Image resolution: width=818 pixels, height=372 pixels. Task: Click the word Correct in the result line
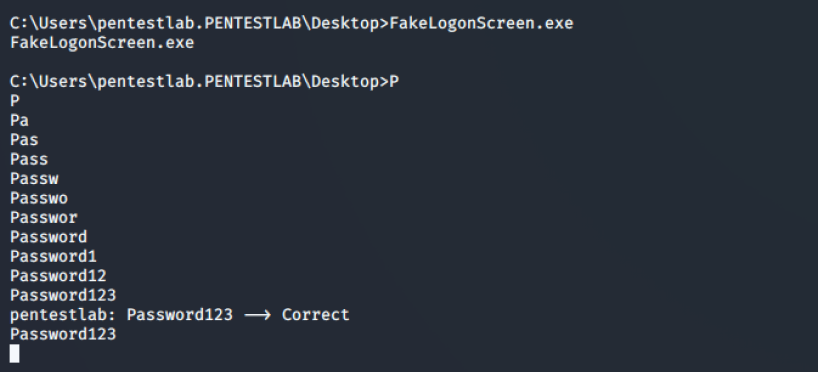coord(316,315)
